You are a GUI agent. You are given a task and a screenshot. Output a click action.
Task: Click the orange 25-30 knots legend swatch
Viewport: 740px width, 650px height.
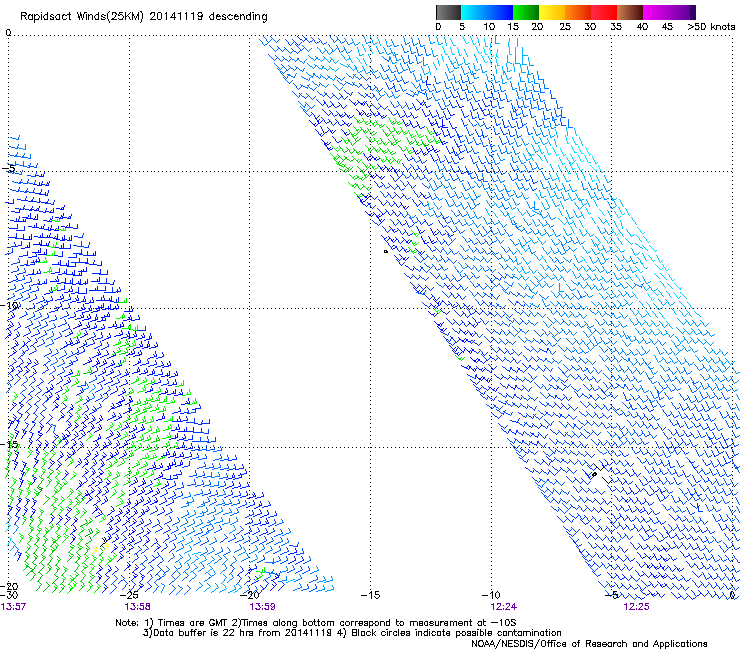click(x=578, y=12)
